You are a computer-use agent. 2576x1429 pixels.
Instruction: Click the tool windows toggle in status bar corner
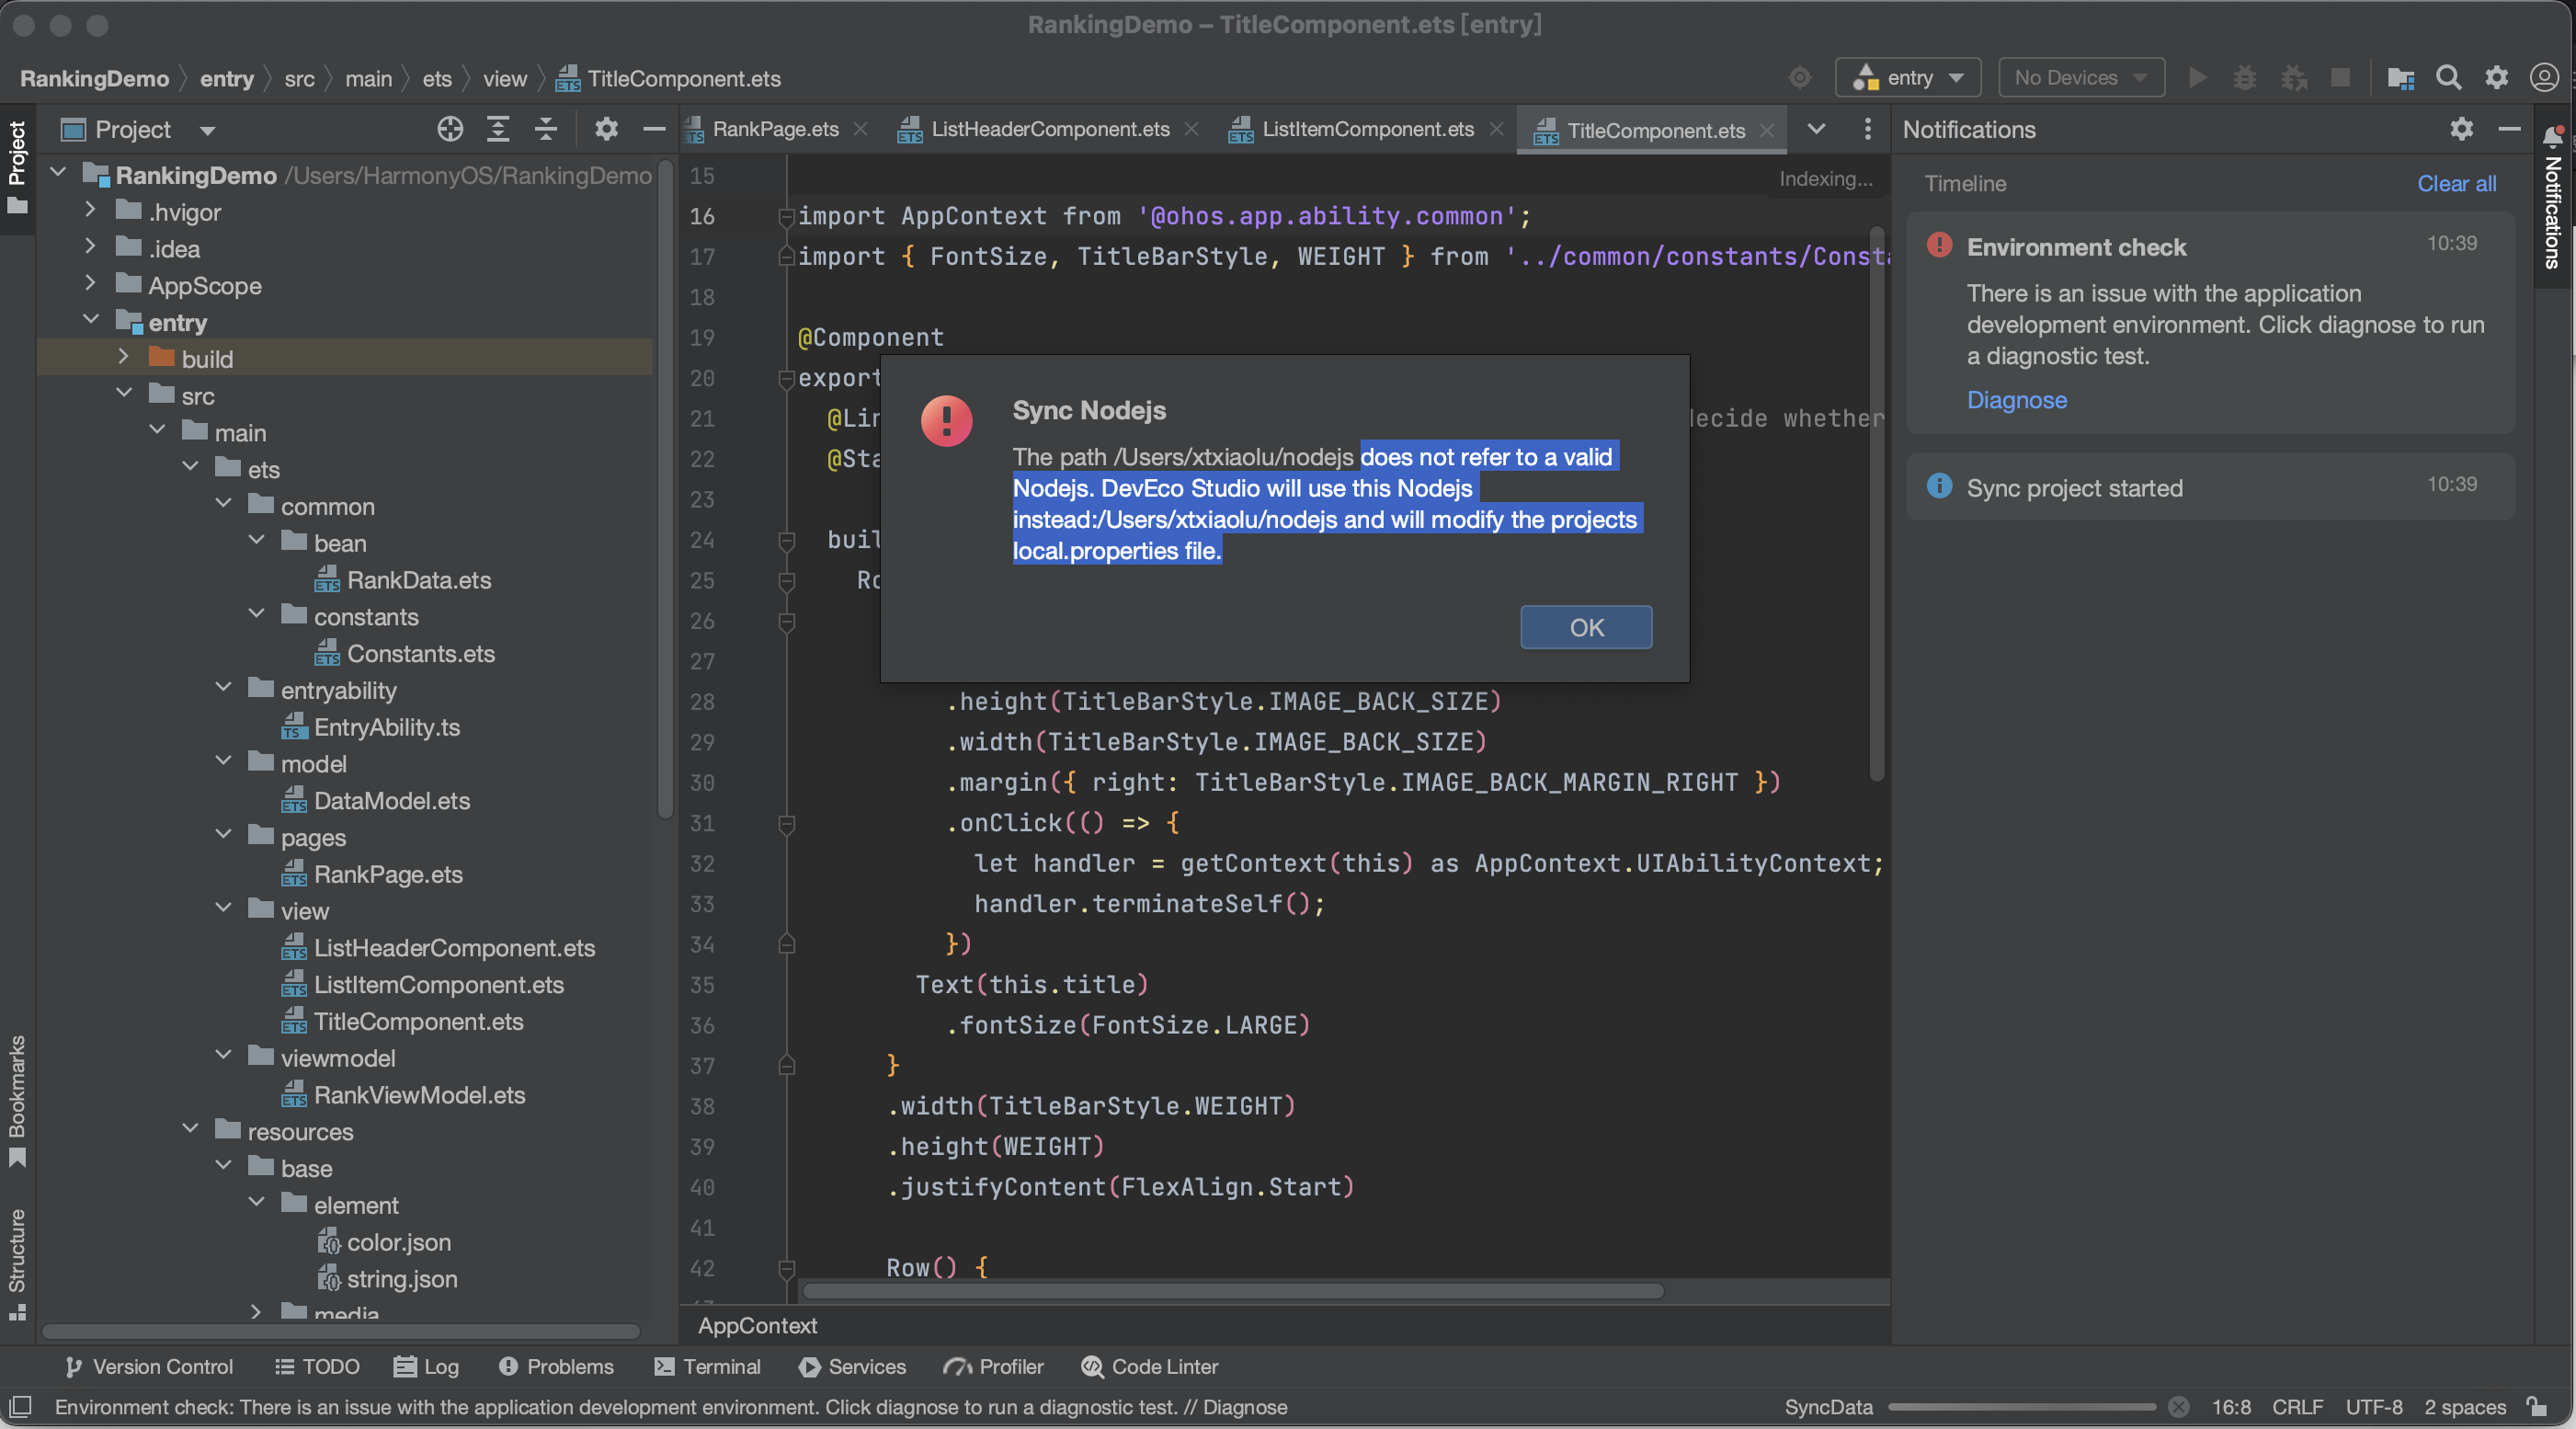click(20, 1406)
